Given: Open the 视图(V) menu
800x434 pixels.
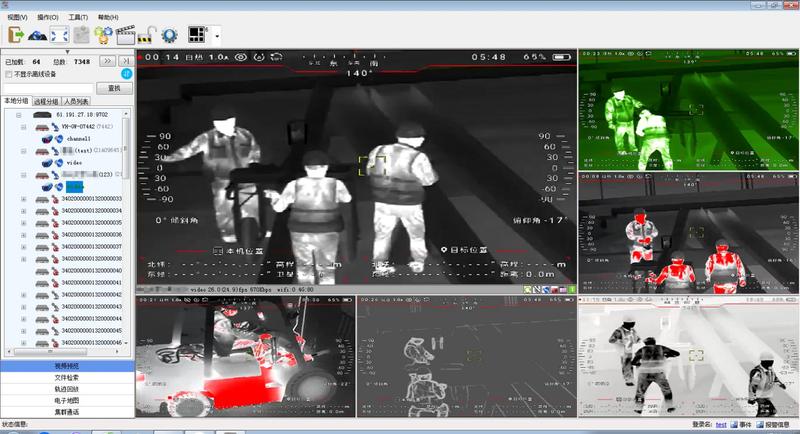Looking at the screenshot, I should click(x=19, y=17).
